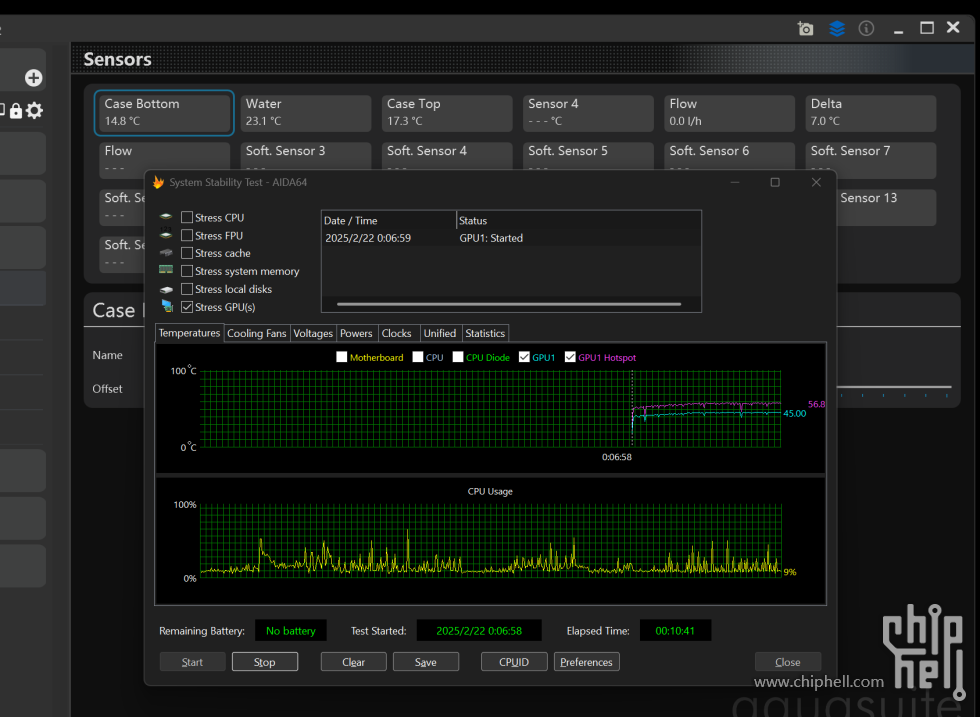Viewport: 980px width, 717px height.
Task: Enable the Stress cache checkbox
Action: click(x=187, y=253)
